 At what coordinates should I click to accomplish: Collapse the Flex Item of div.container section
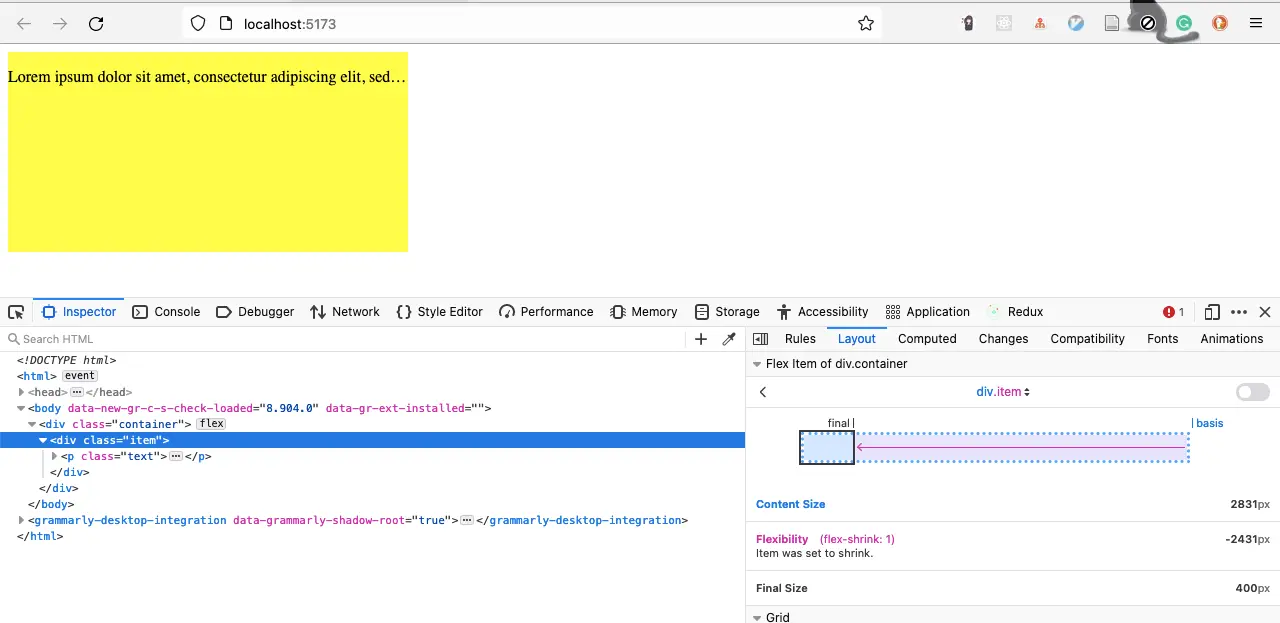757,364
